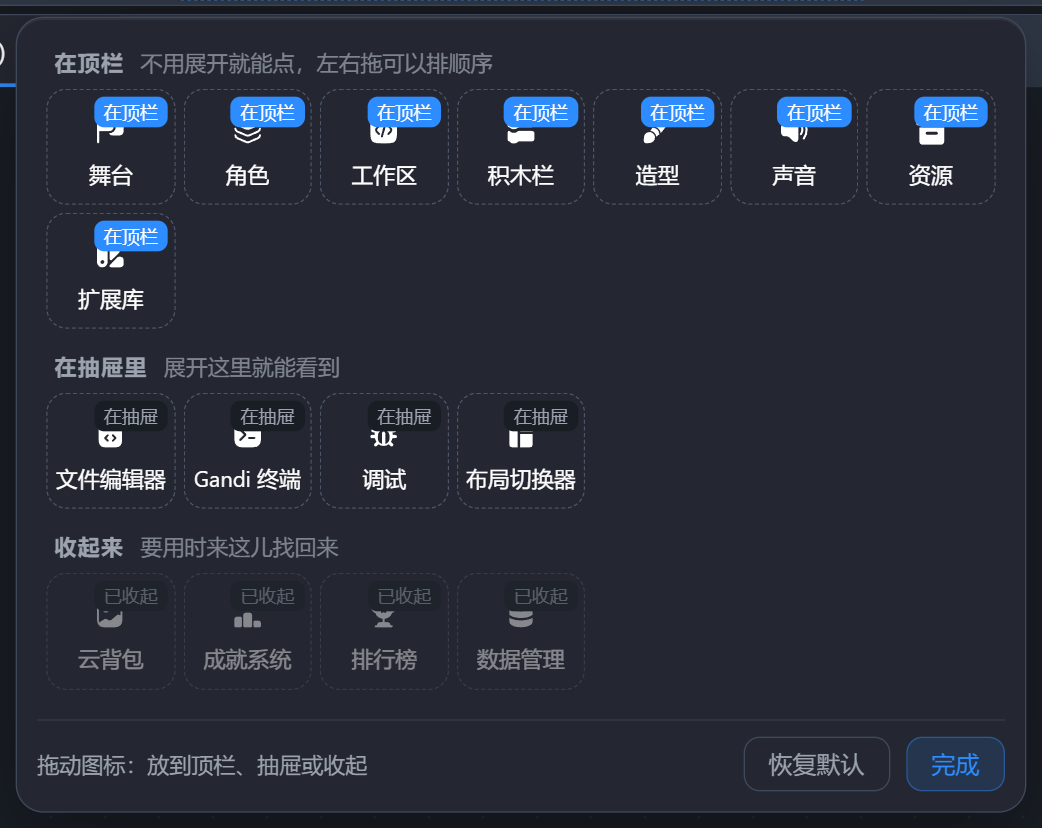Click the 排行榜 leaderboard trophy card
This screenshot has width=1042, height=828.
click(384, 631)
